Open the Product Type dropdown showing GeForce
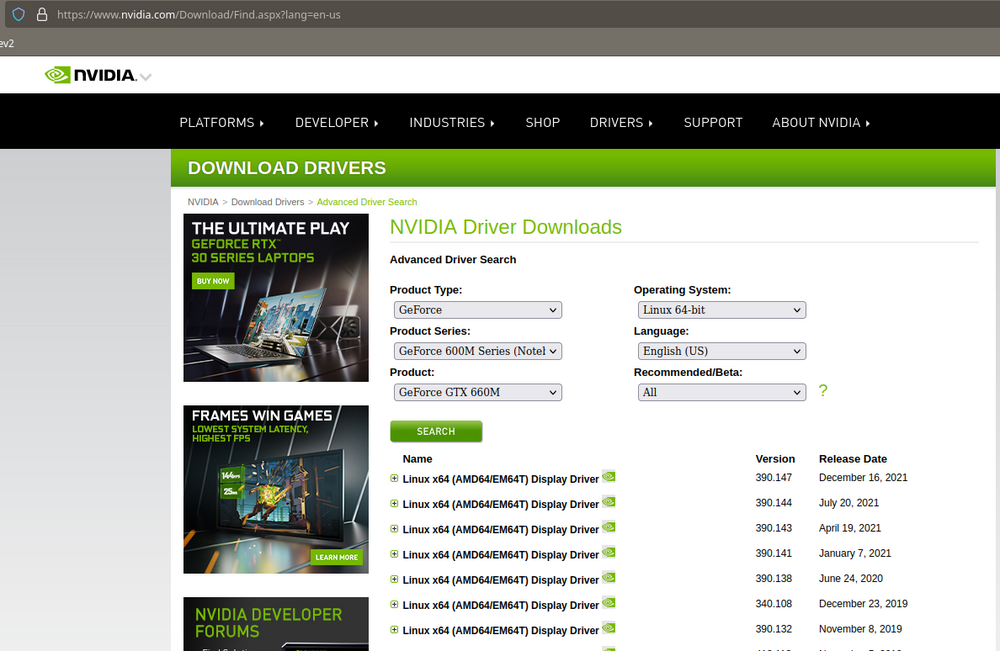 pos(478,310)
